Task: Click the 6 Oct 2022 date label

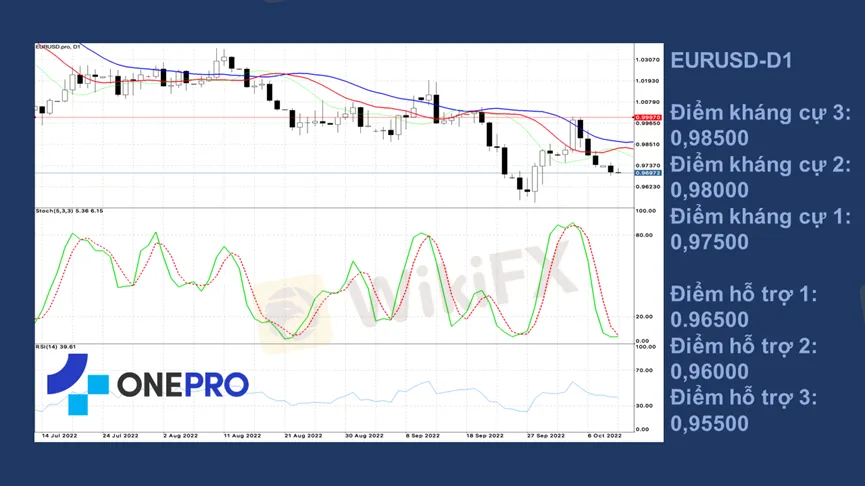Action: tap(605, 436)
